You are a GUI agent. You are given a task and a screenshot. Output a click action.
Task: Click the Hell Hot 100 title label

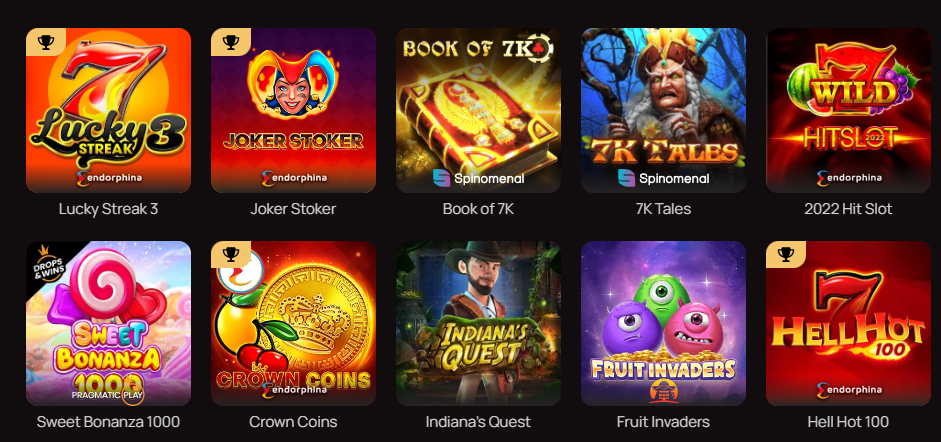[x=849, y=422]
